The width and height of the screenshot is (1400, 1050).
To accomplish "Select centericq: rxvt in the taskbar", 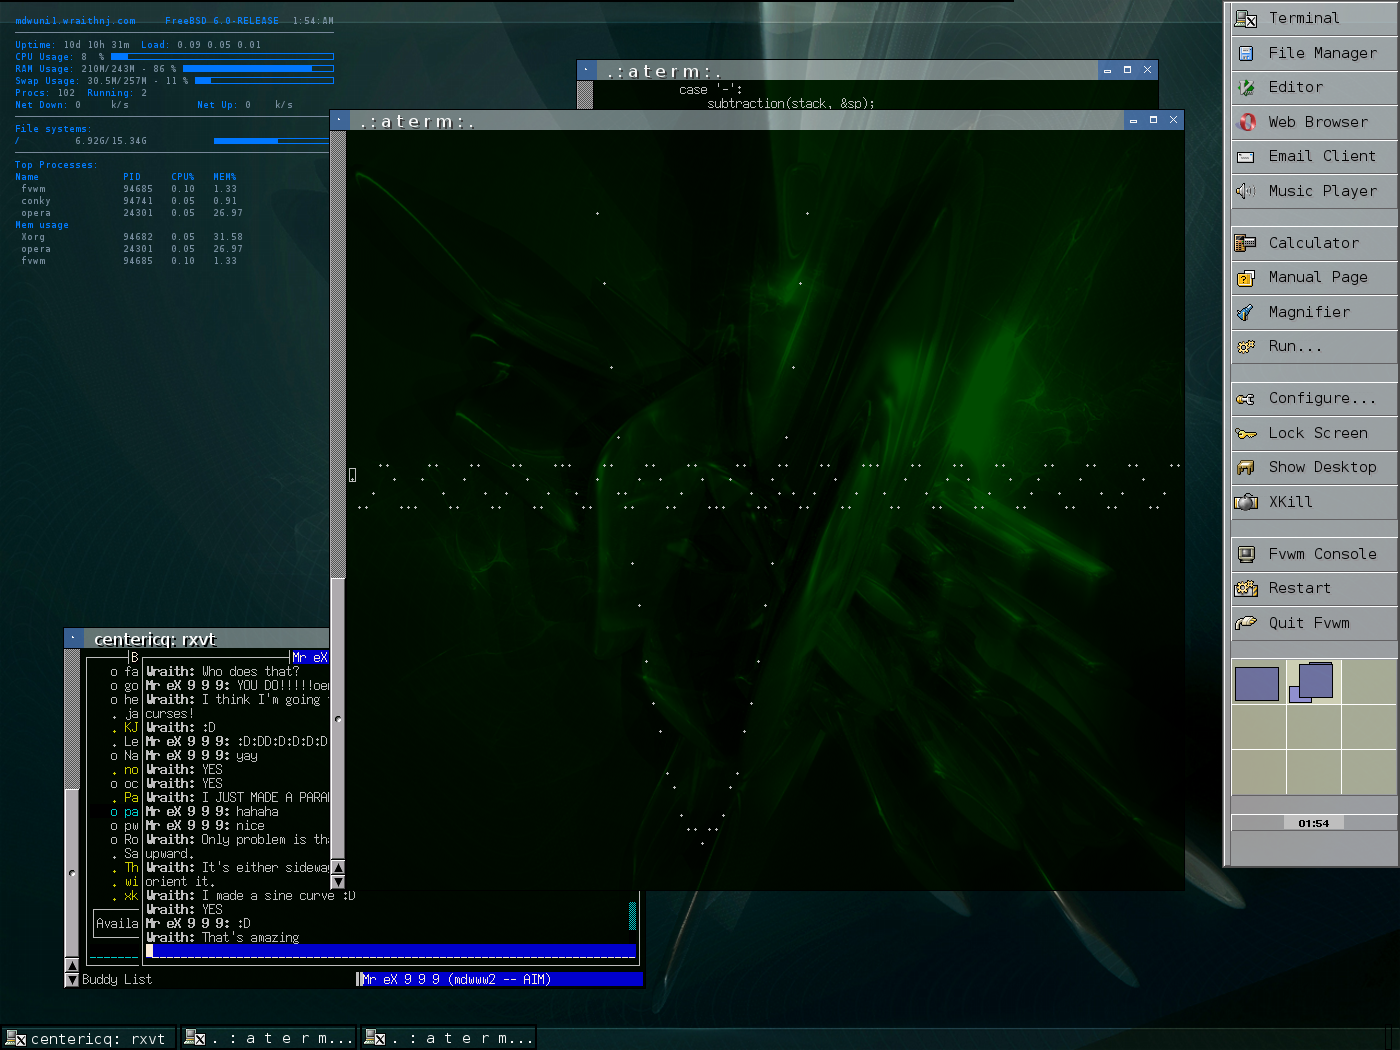I will coord(90,1038).
